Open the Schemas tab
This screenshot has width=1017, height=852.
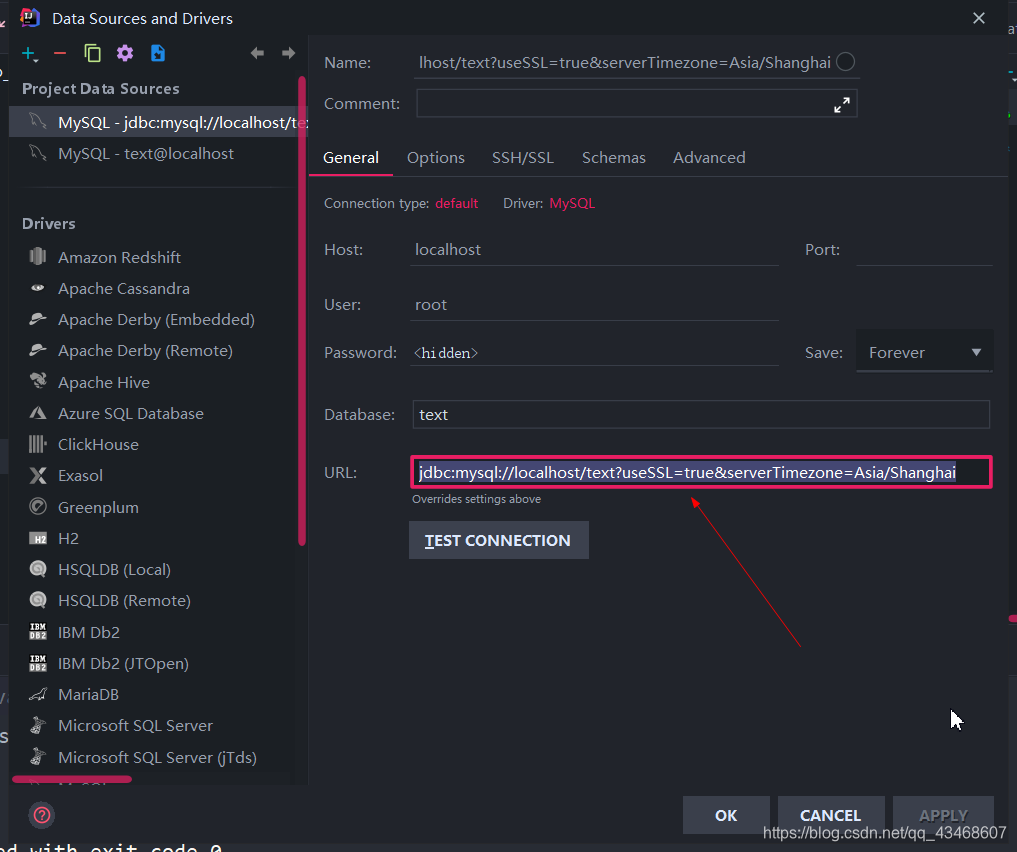614,158
